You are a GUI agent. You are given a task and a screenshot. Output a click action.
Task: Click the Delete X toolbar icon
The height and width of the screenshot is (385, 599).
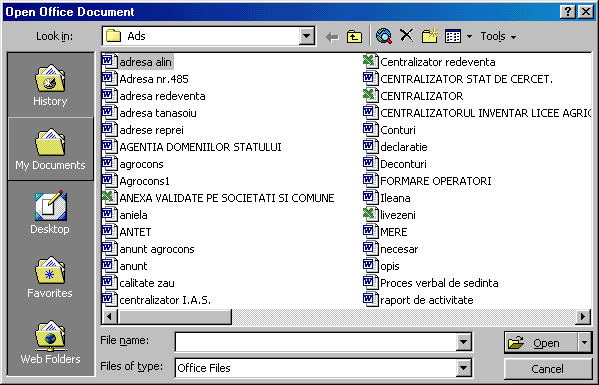[406, 36]
